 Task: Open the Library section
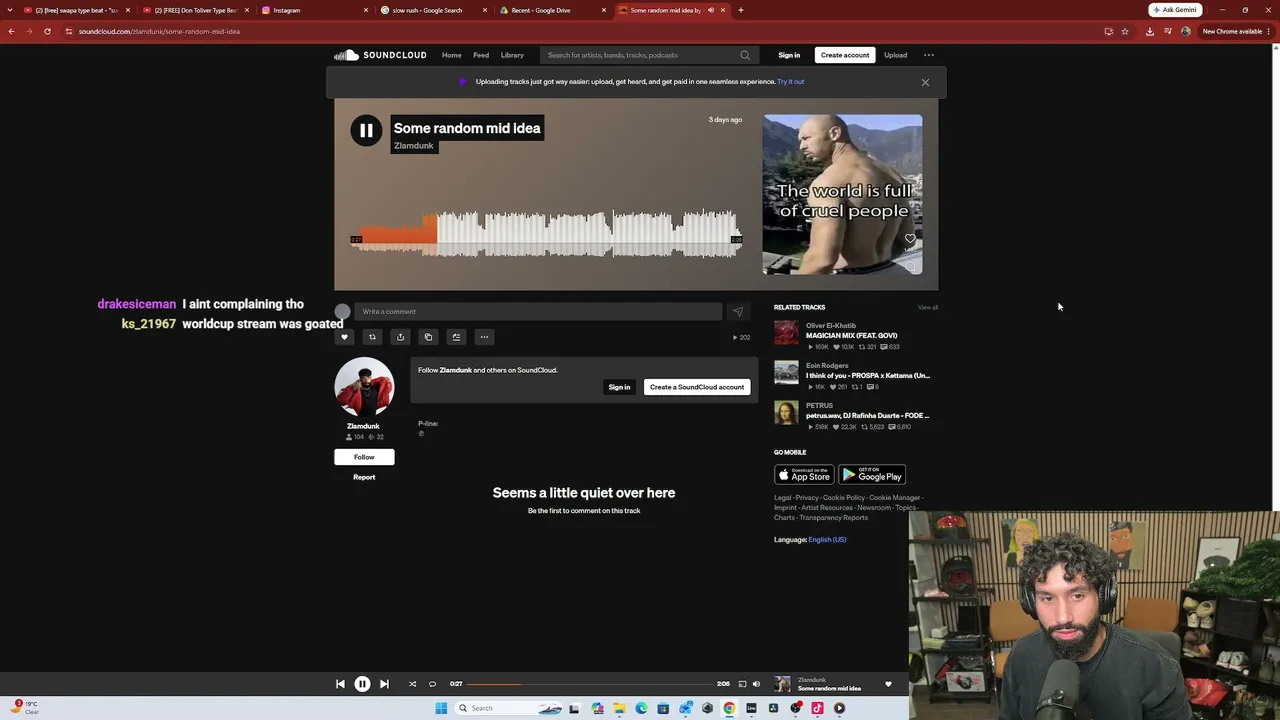[x=512, y=55]
